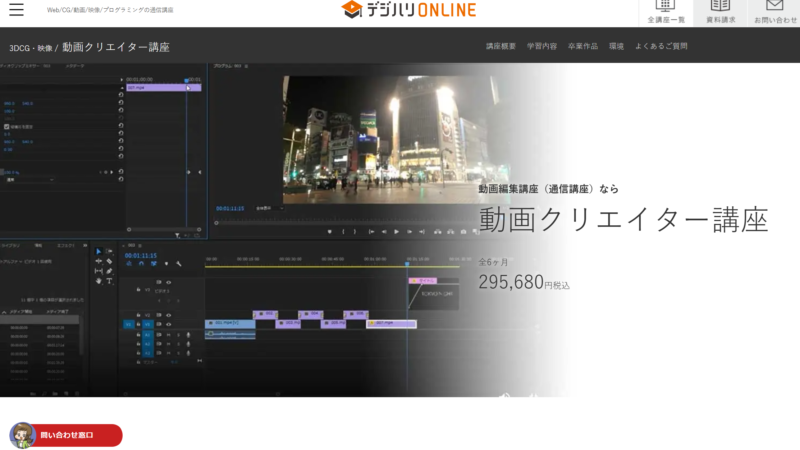Select the Pen tool
Viewport: 800px width, 450px height.
click(109, 271)
